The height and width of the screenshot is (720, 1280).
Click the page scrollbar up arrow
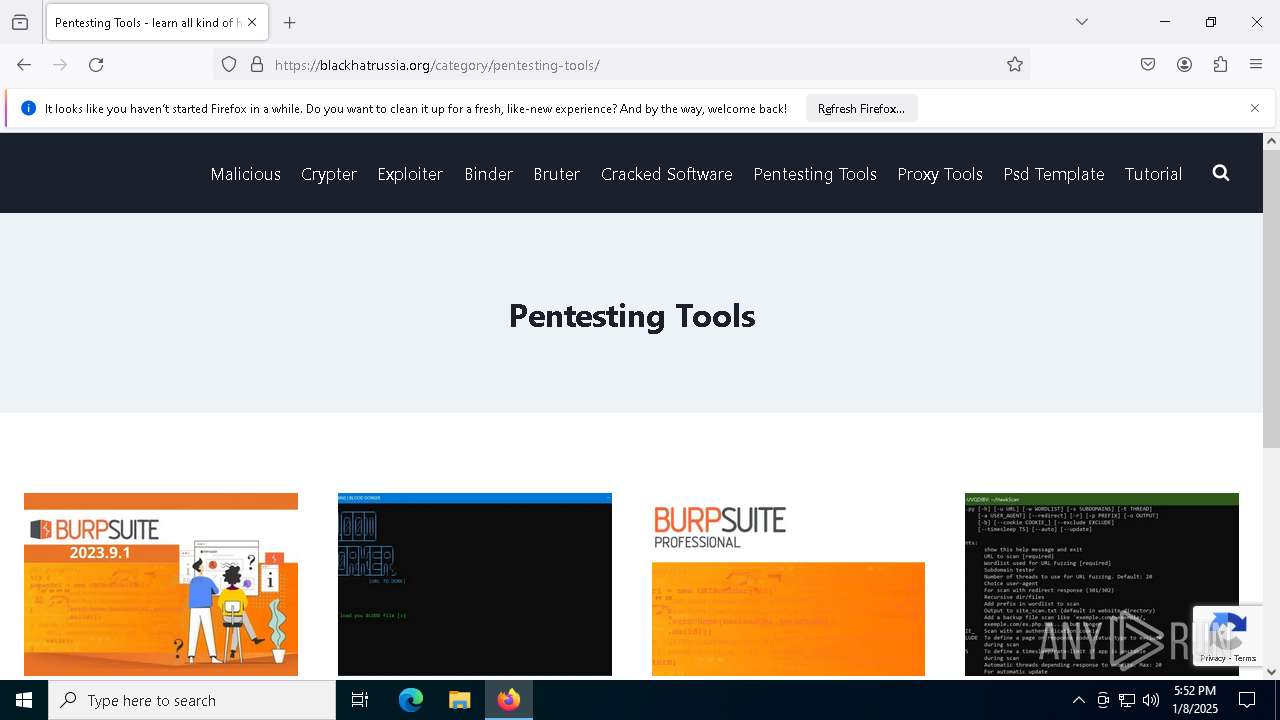1272,141
